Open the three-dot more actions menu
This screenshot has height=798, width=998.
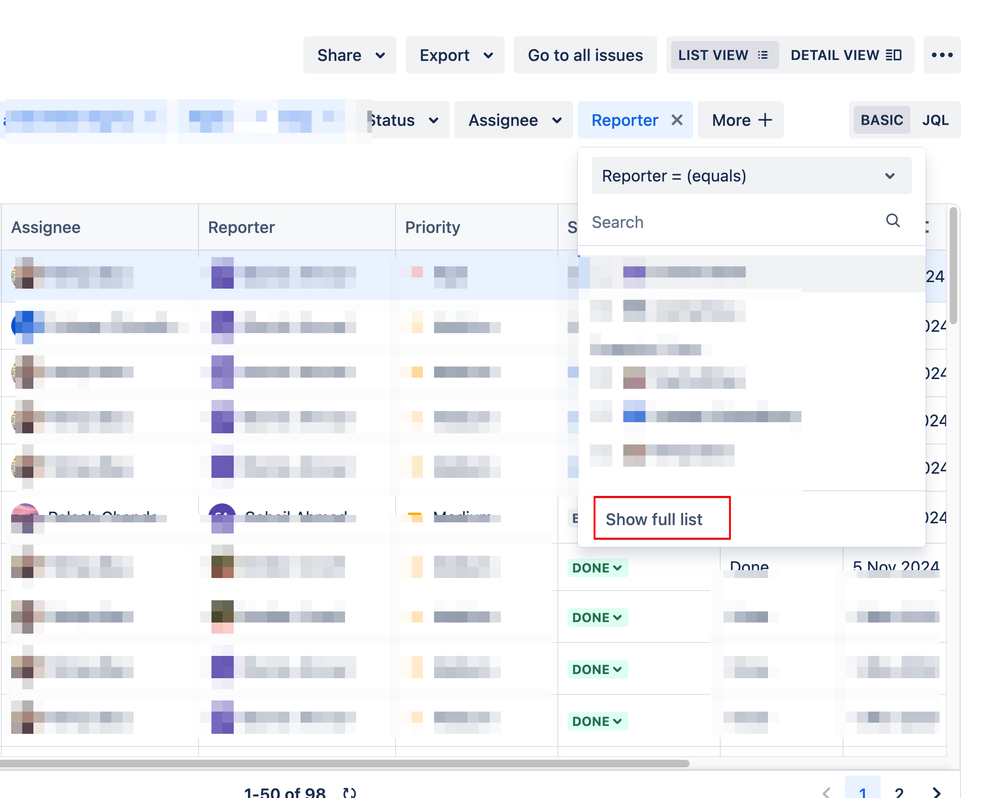(942, 55)
